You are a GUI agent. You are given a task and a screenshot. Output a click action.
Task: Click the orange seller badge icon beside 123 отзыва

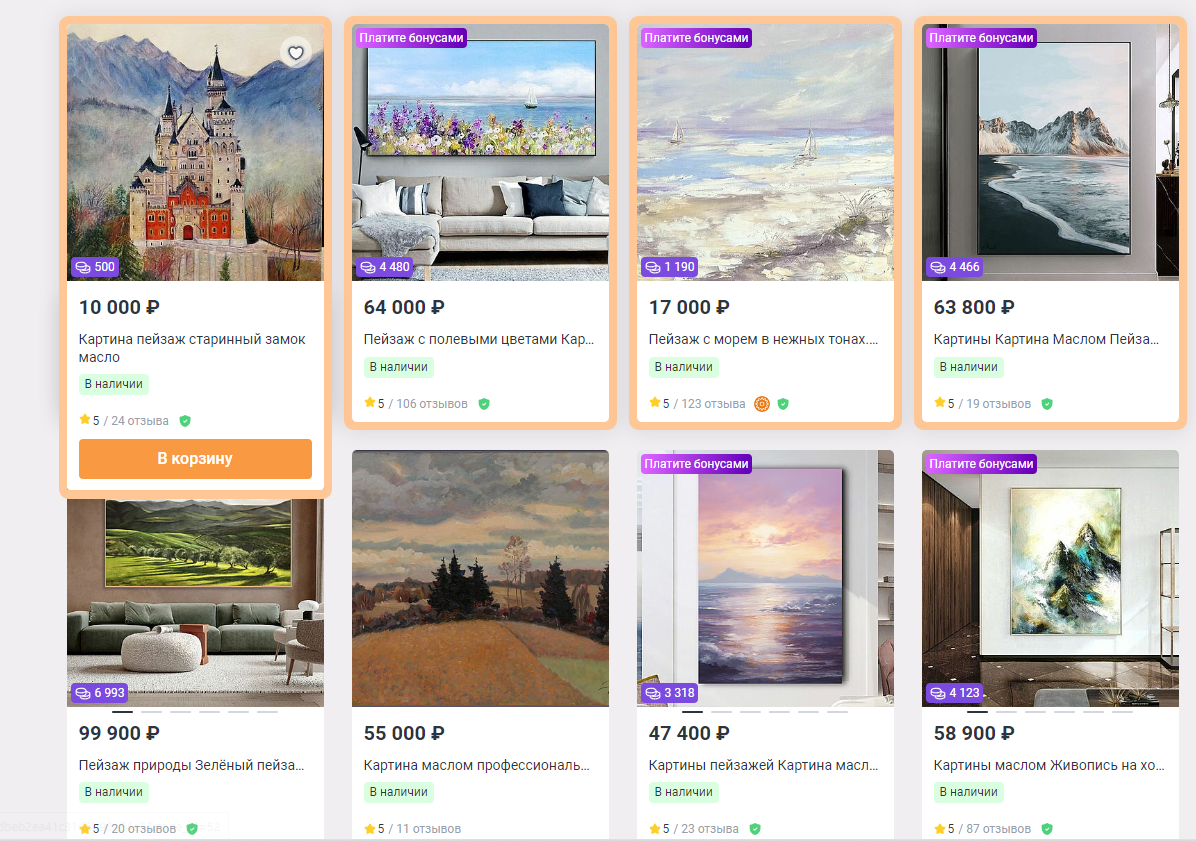click(x=761, y=404)
